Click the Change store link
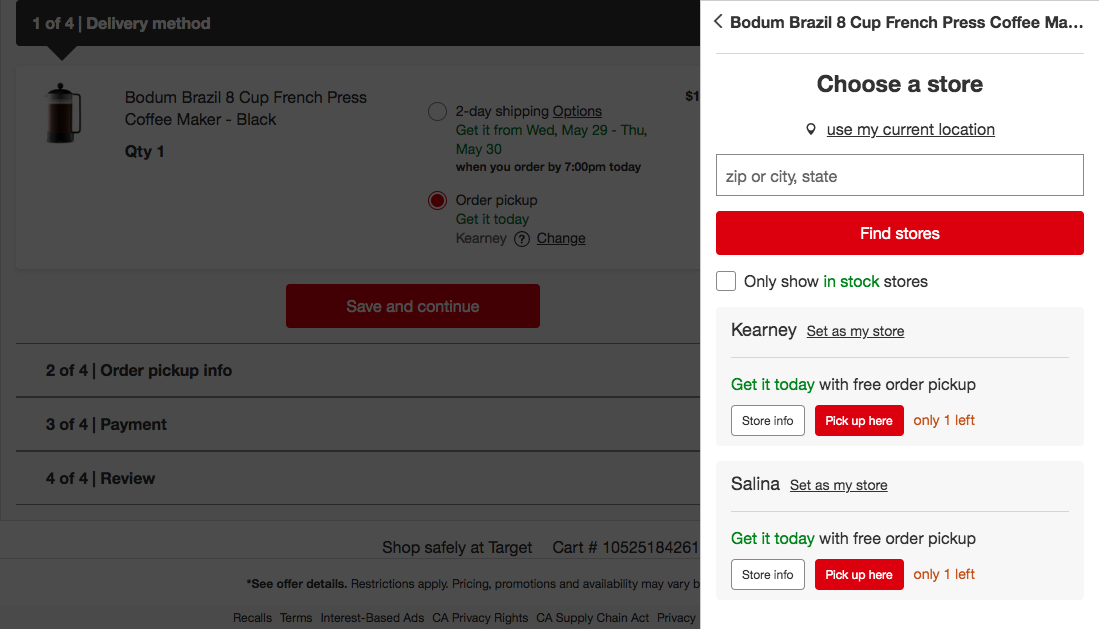This screenshot has width=1099, height=629. 561,238
